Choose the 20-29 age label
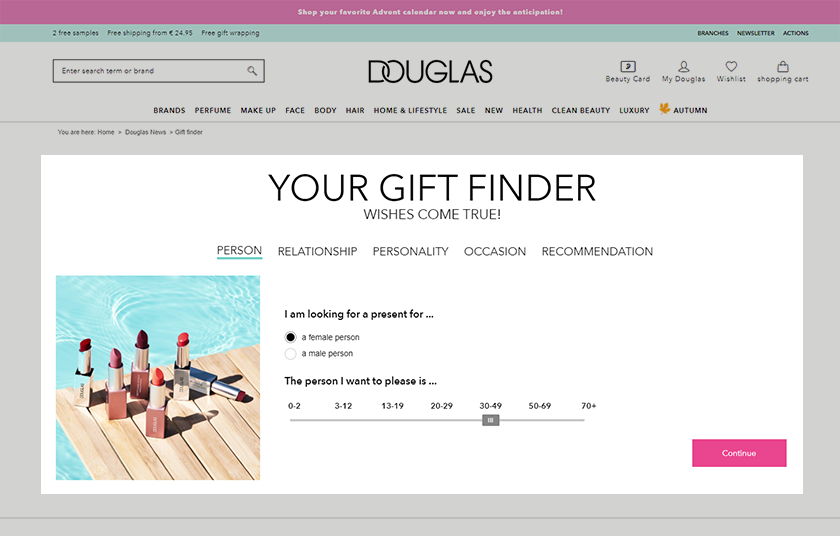Viewport: 840px width, 536px height. 441,406
